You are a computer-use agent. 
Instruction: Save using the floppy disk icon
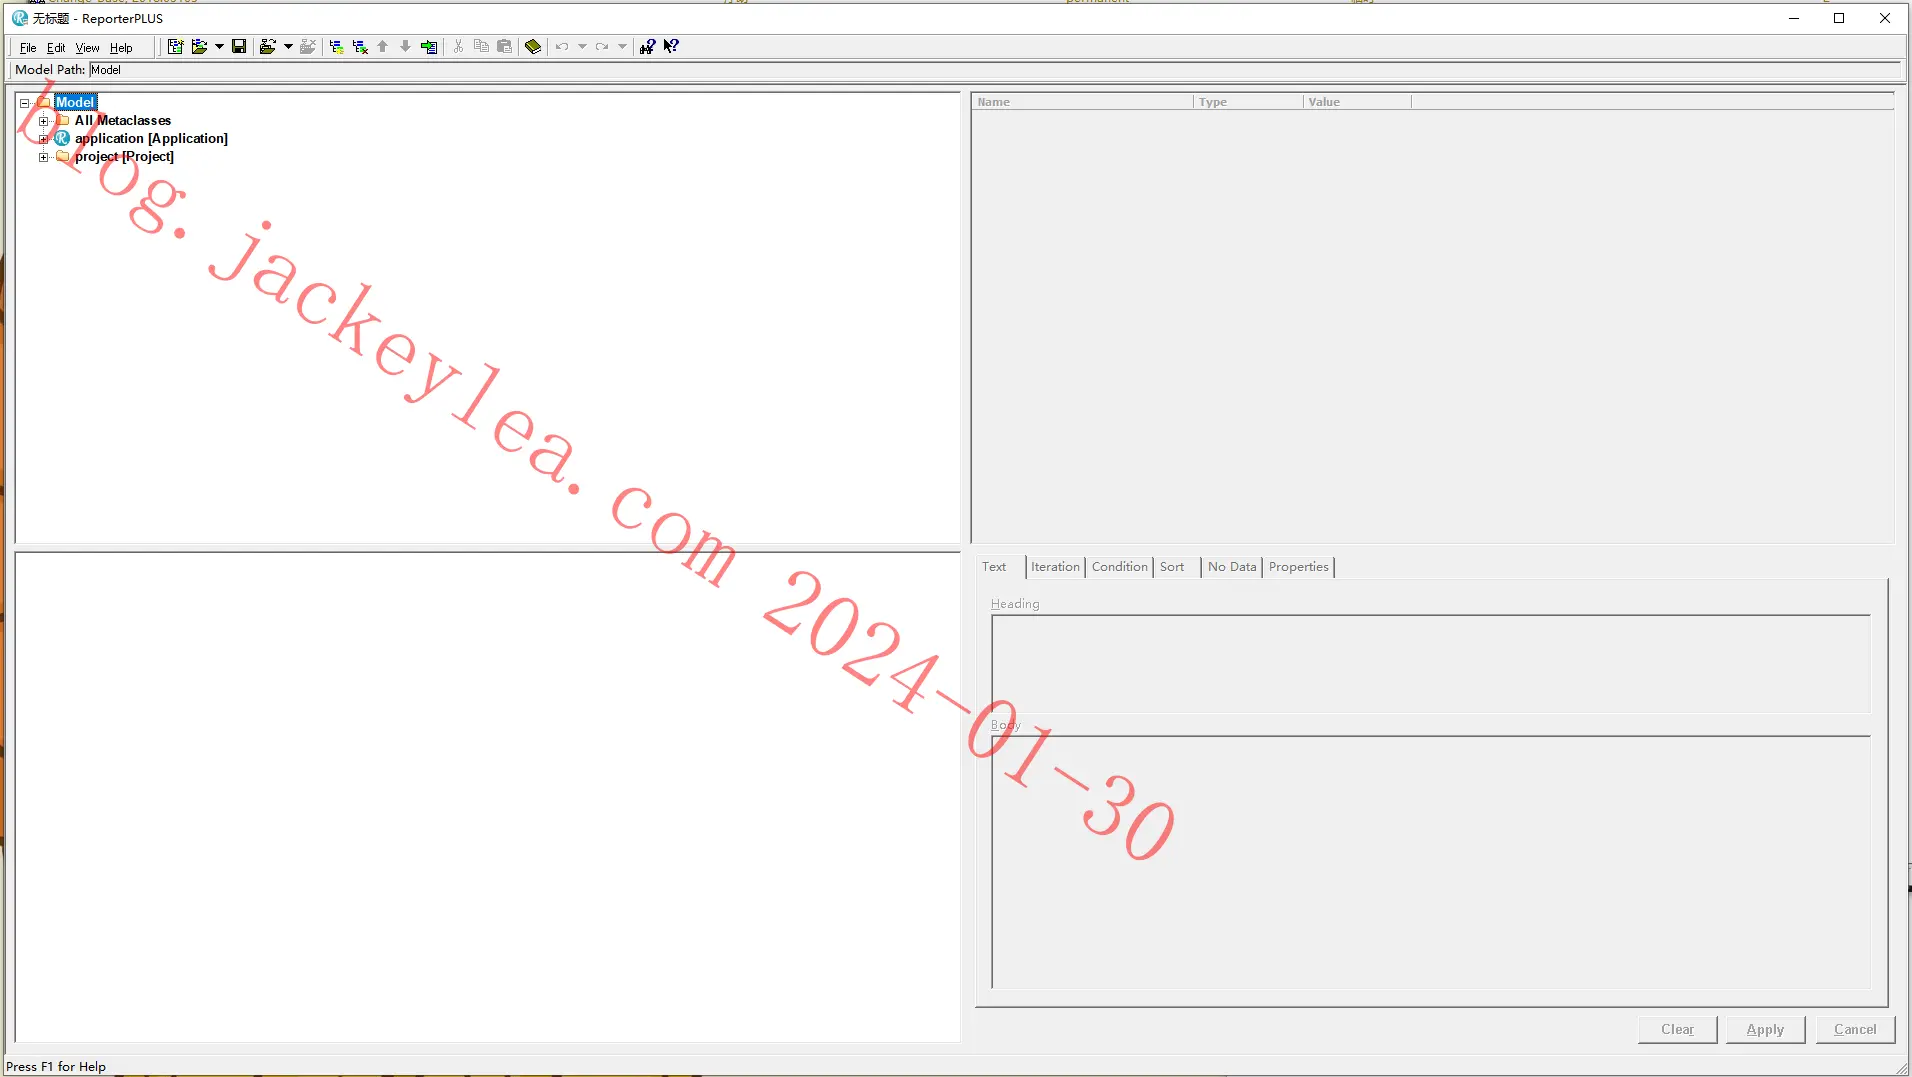click(239, 47)
